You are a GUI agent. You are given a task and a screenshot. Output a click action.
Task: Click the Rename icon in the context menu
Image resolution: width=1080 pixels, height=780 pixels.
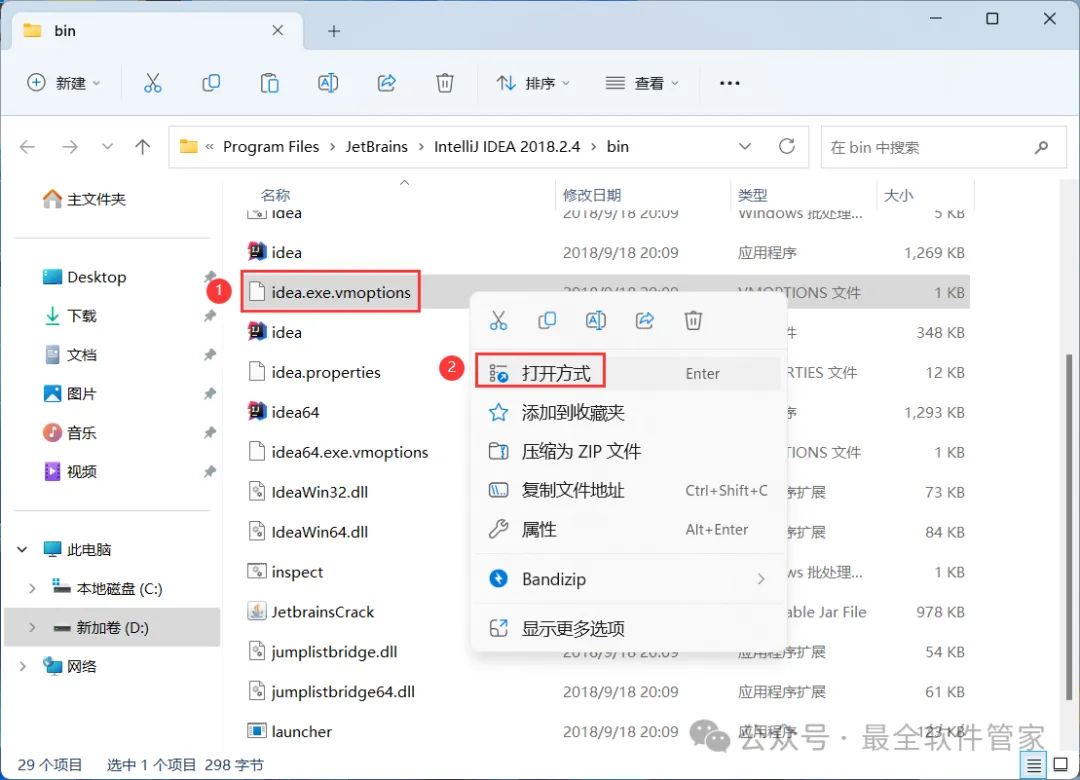(596, 320)
